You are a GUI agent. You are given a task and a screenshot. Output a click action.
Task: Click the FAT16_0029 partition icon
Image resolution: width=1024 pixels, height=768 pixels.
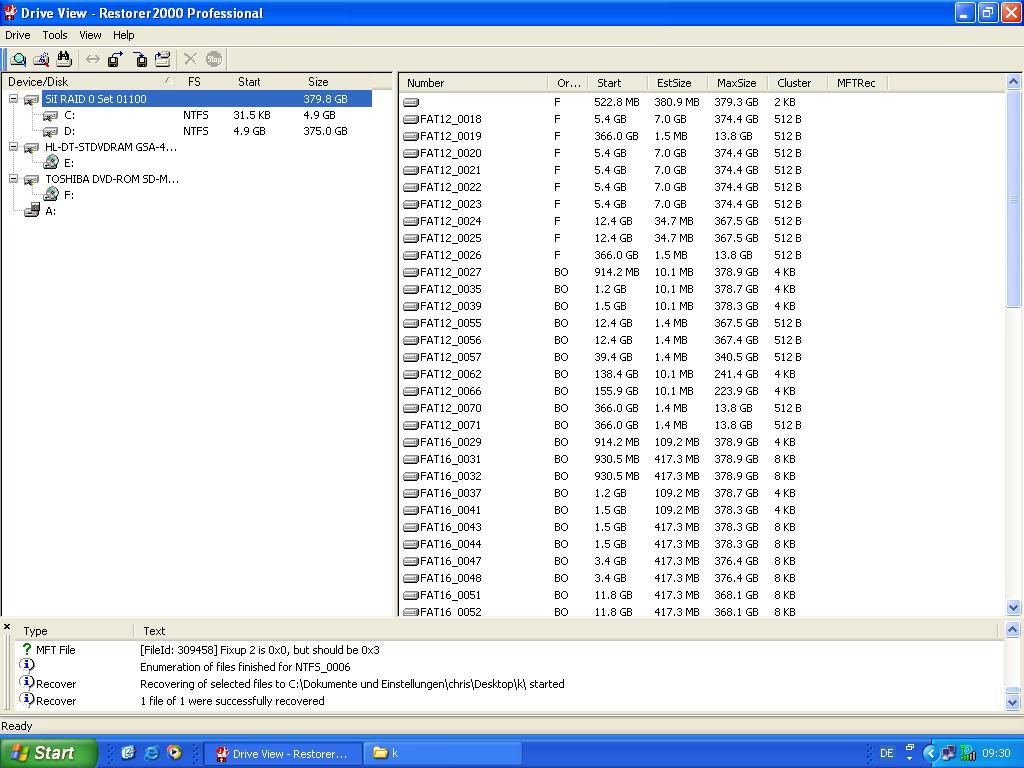[x=411, y=442]
